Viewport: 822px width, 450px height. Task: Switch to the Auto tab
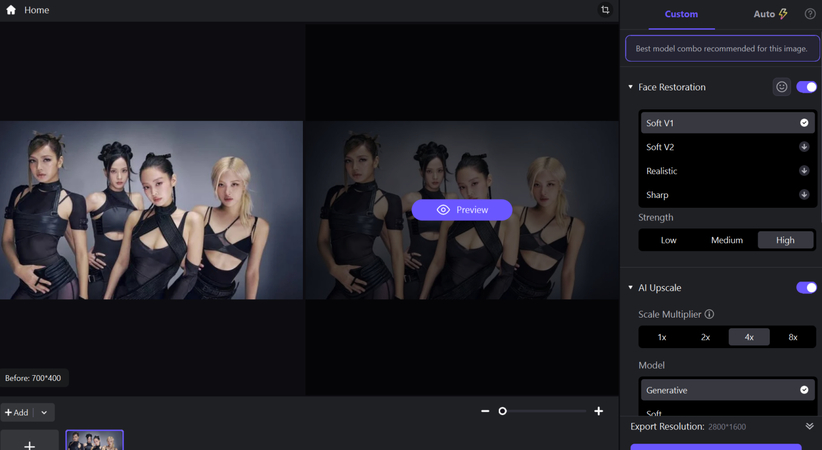(770, 14)
